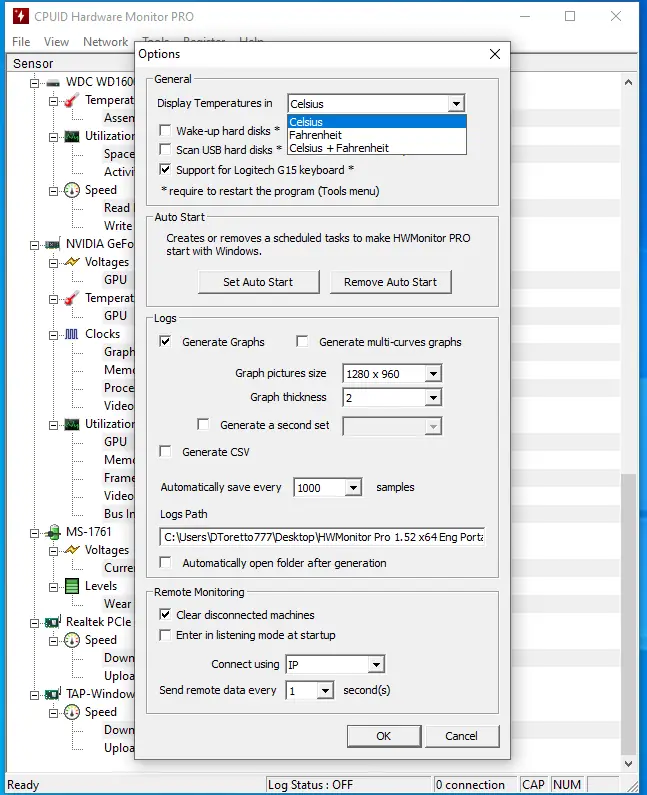
Task: Click the Voltages lightning icon under NVIDIA
Action: [72, 262]
